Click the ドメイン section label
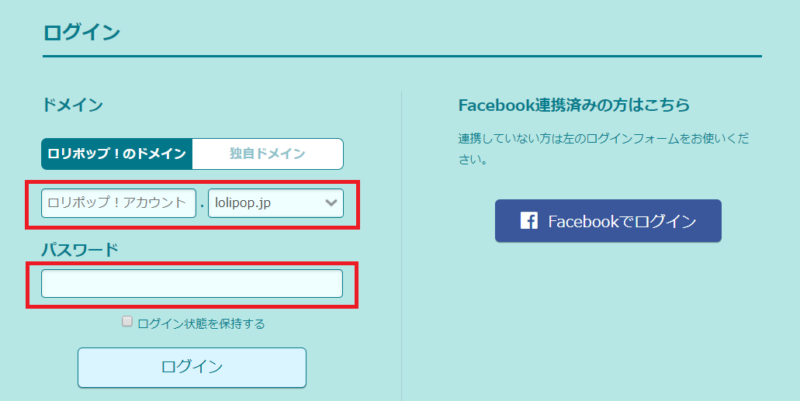The width and height of the screenshot is (800, 401). pyautogui.click(x=73, y=104)
